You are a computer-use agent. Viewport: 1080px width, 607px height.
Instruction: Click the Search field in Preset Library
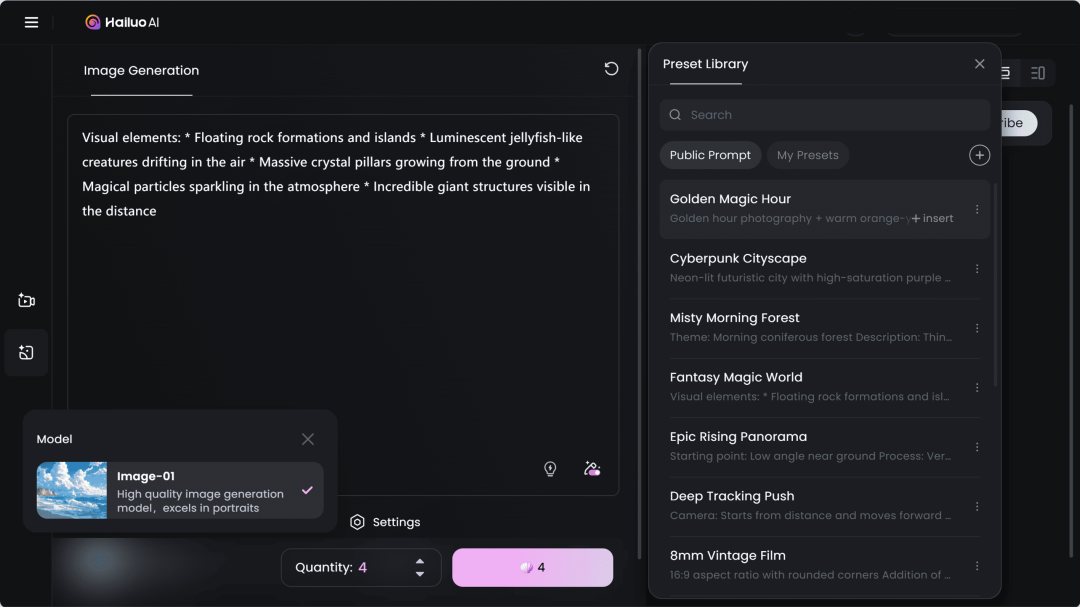click(x=824, y=115)
